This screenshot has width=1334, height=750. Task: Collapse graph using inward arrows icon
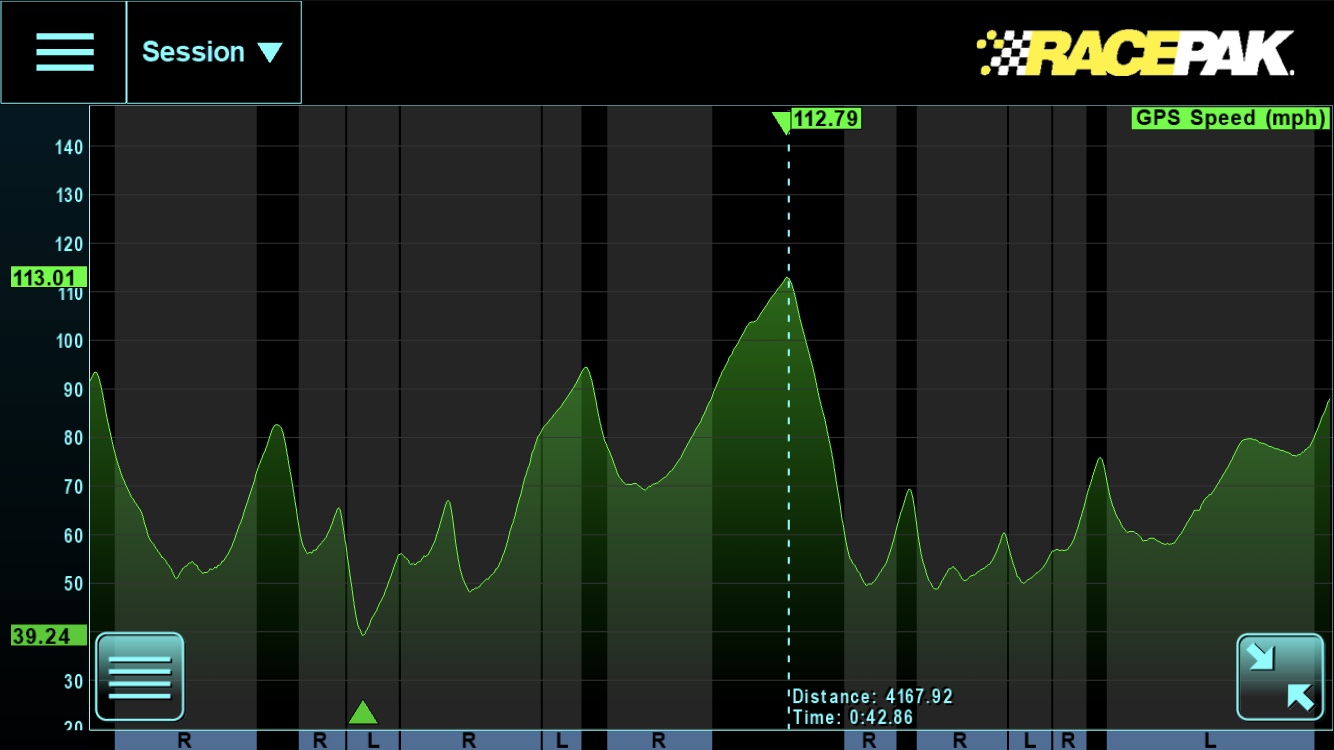pyautogui.click(x=1280, y=677)
